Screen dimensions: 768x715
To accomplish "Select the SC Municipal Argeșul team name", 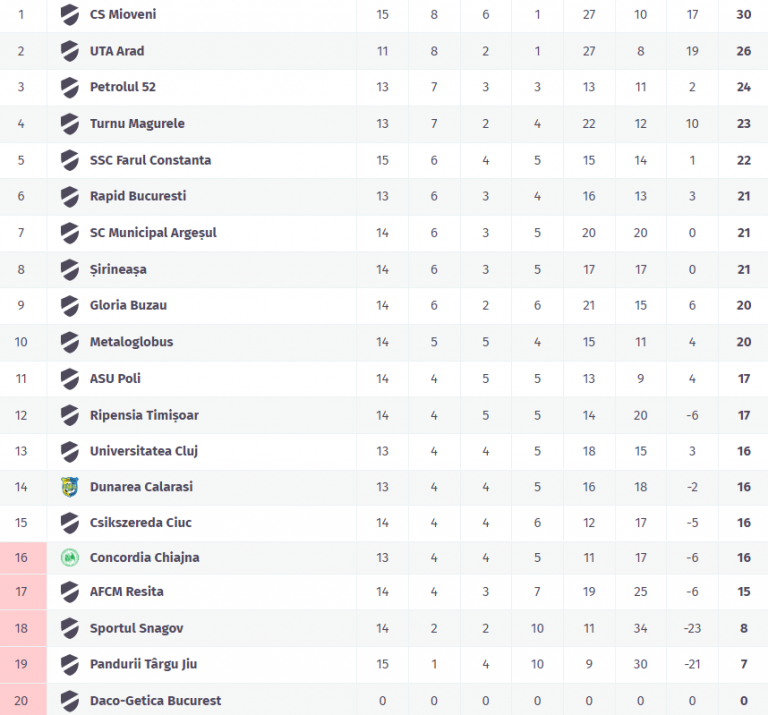I will 153,233.
